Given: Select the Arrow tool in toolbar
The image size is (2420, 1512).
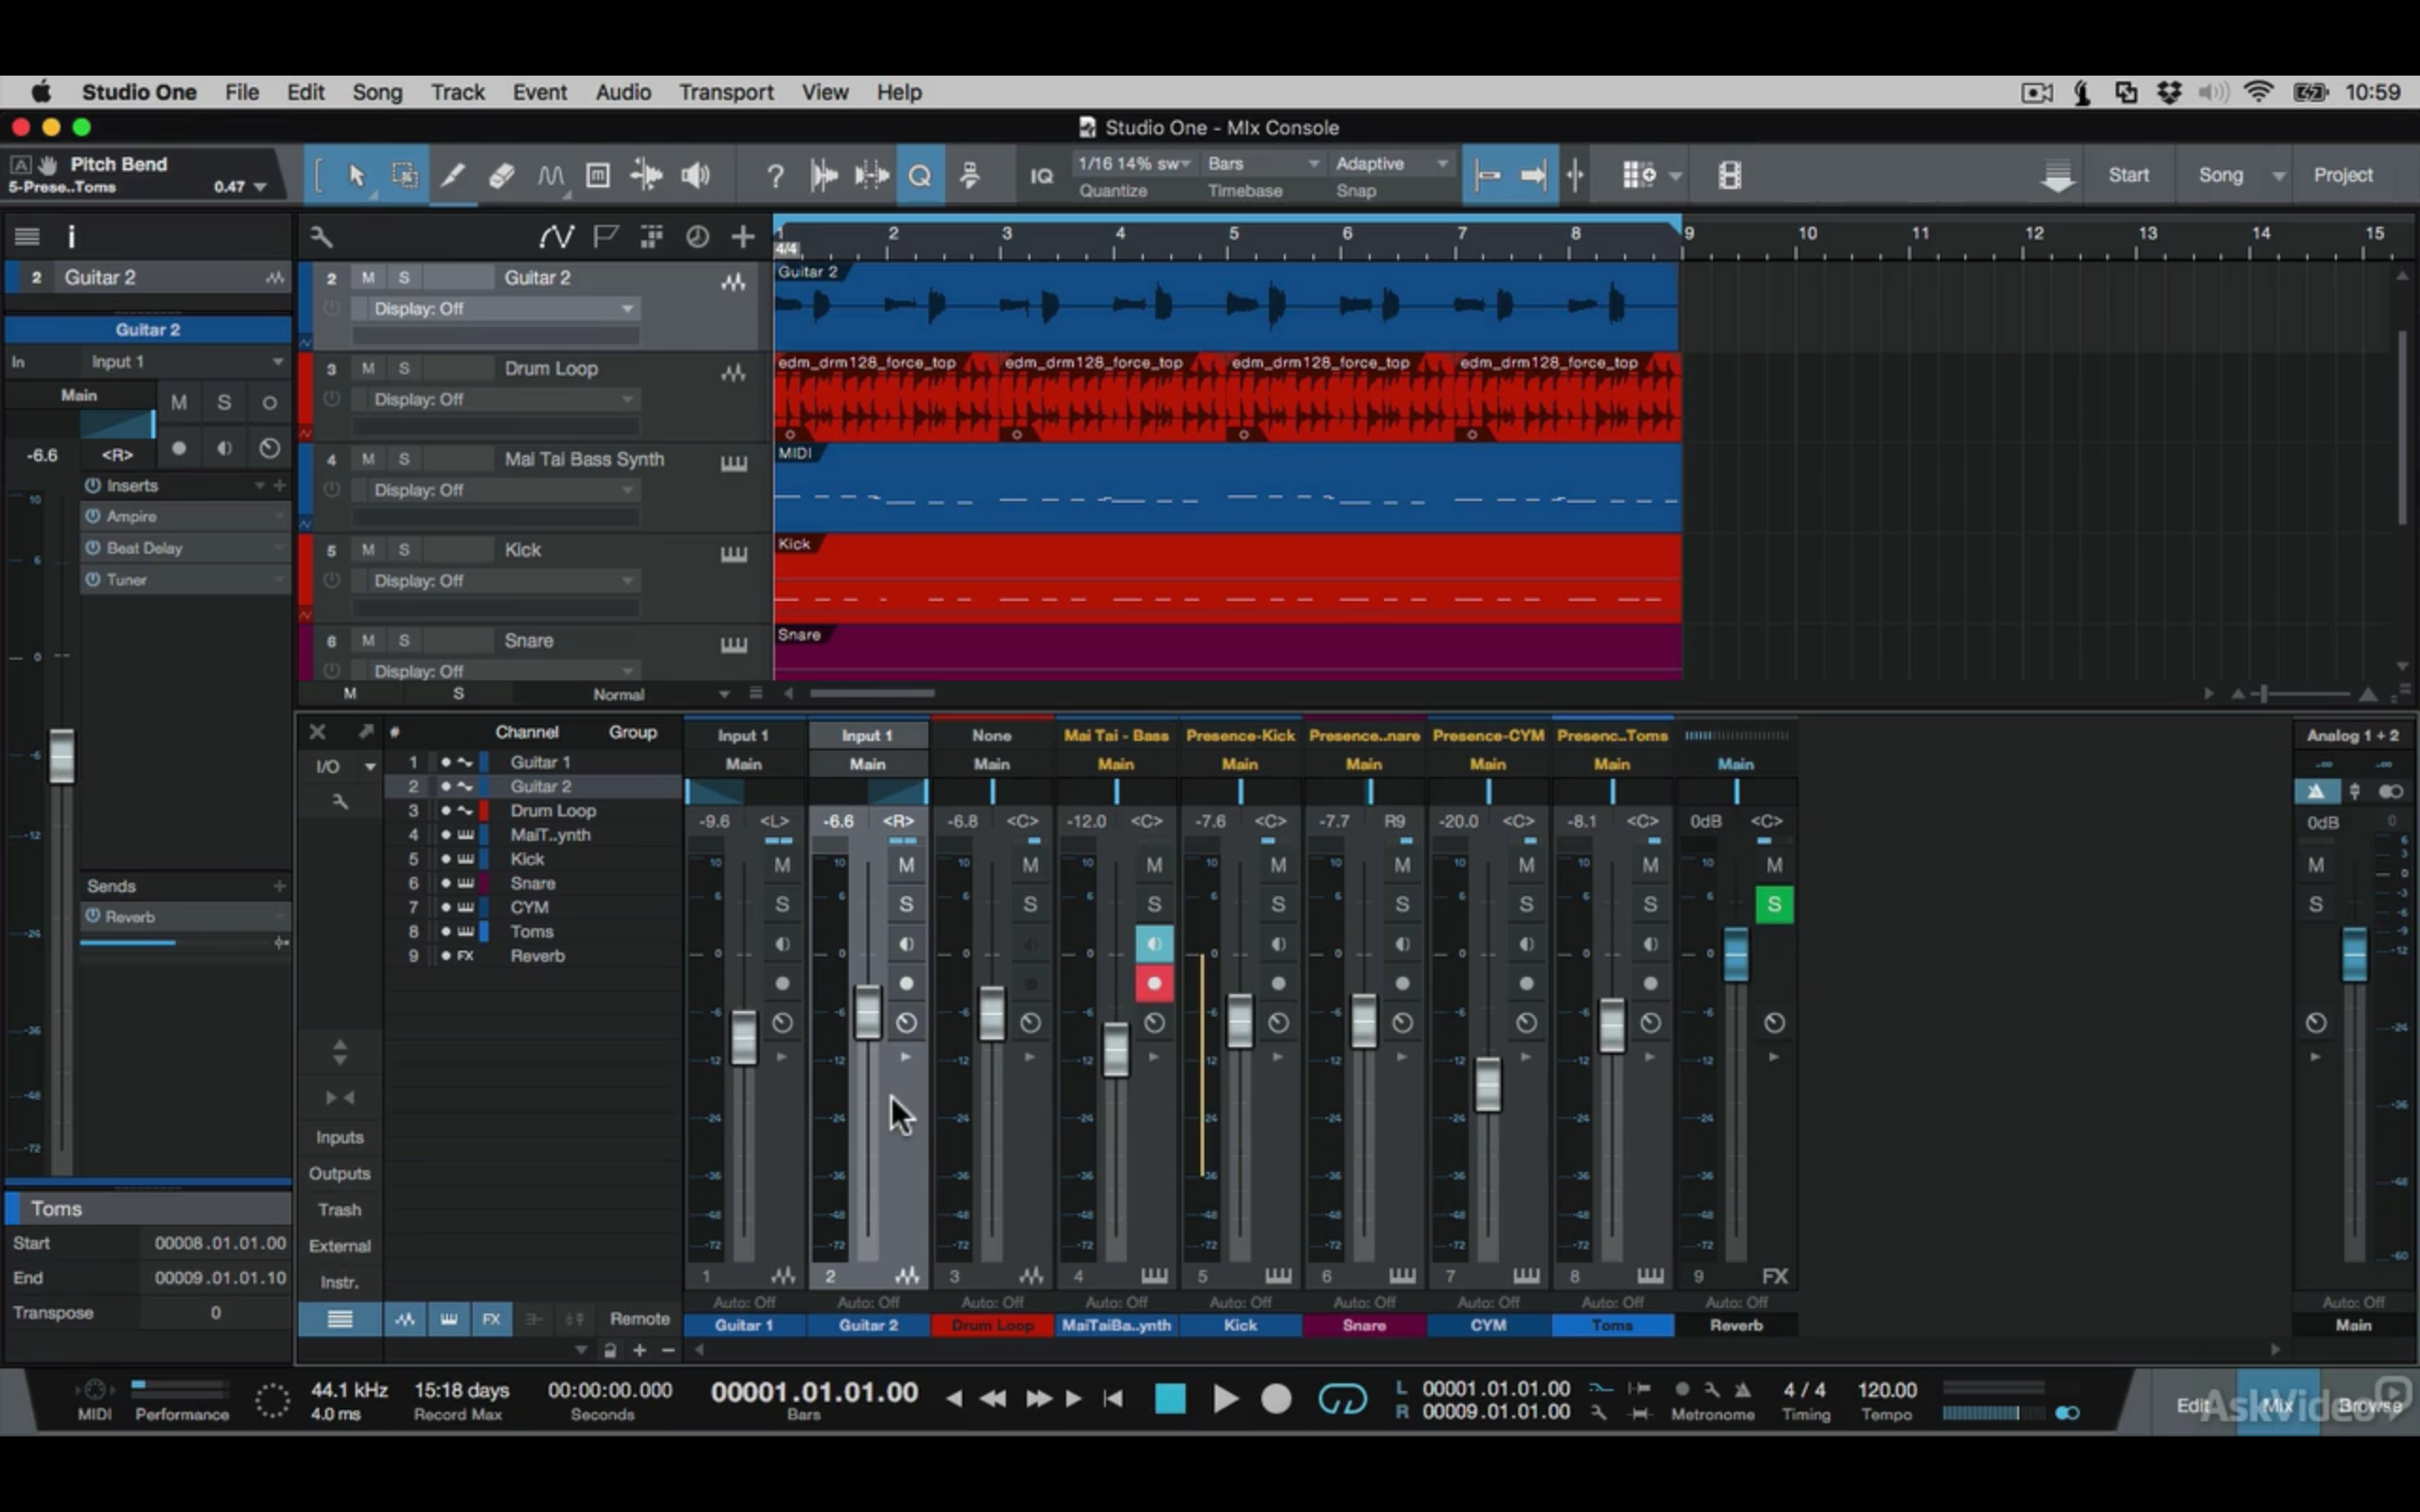Looking at the screenshot, I should point(356,176).
